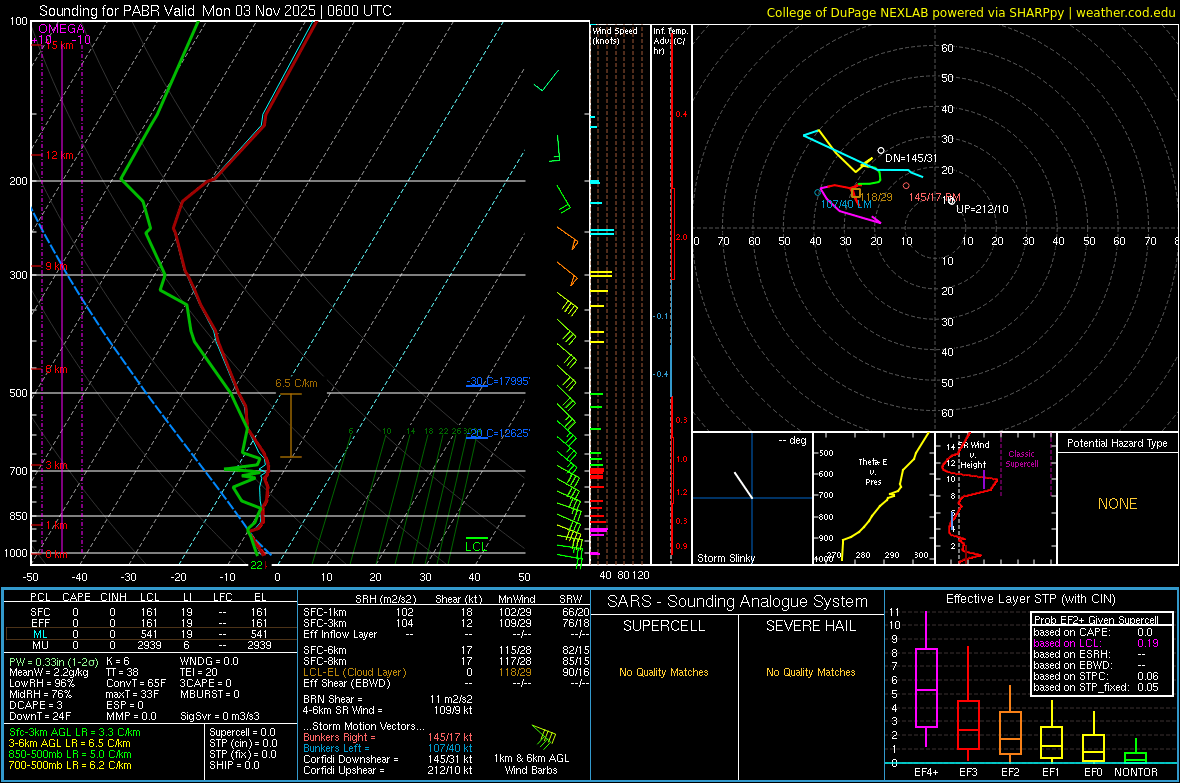
Task: Click the Classic Supercell label
Action: (1021, 459)
